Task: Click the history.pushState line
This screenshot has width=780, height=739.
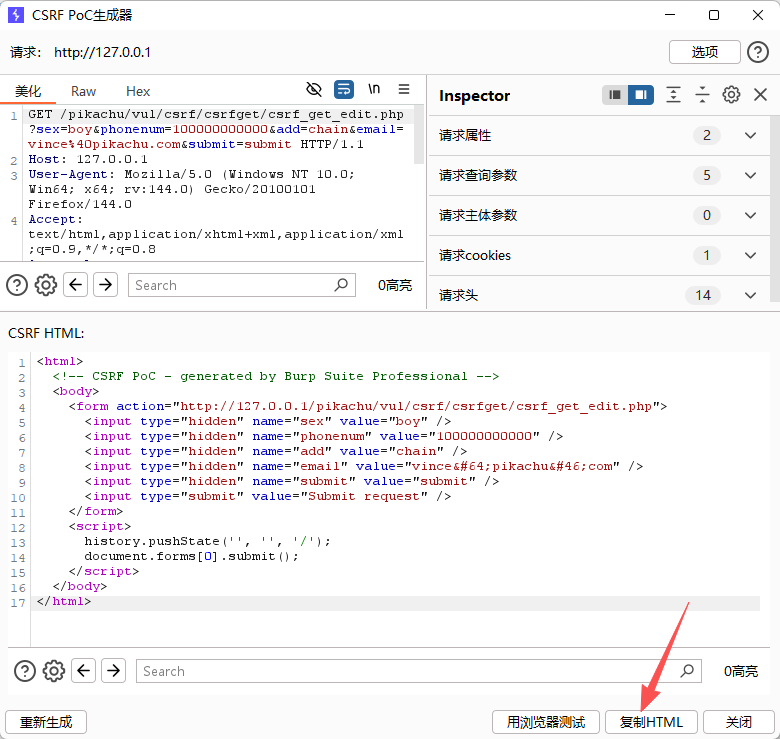Action: tap(207, 542)
